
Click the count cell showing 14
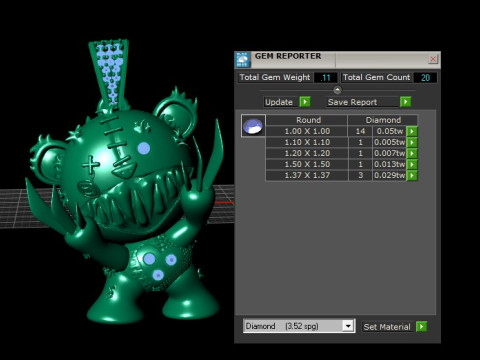point(360,131)
